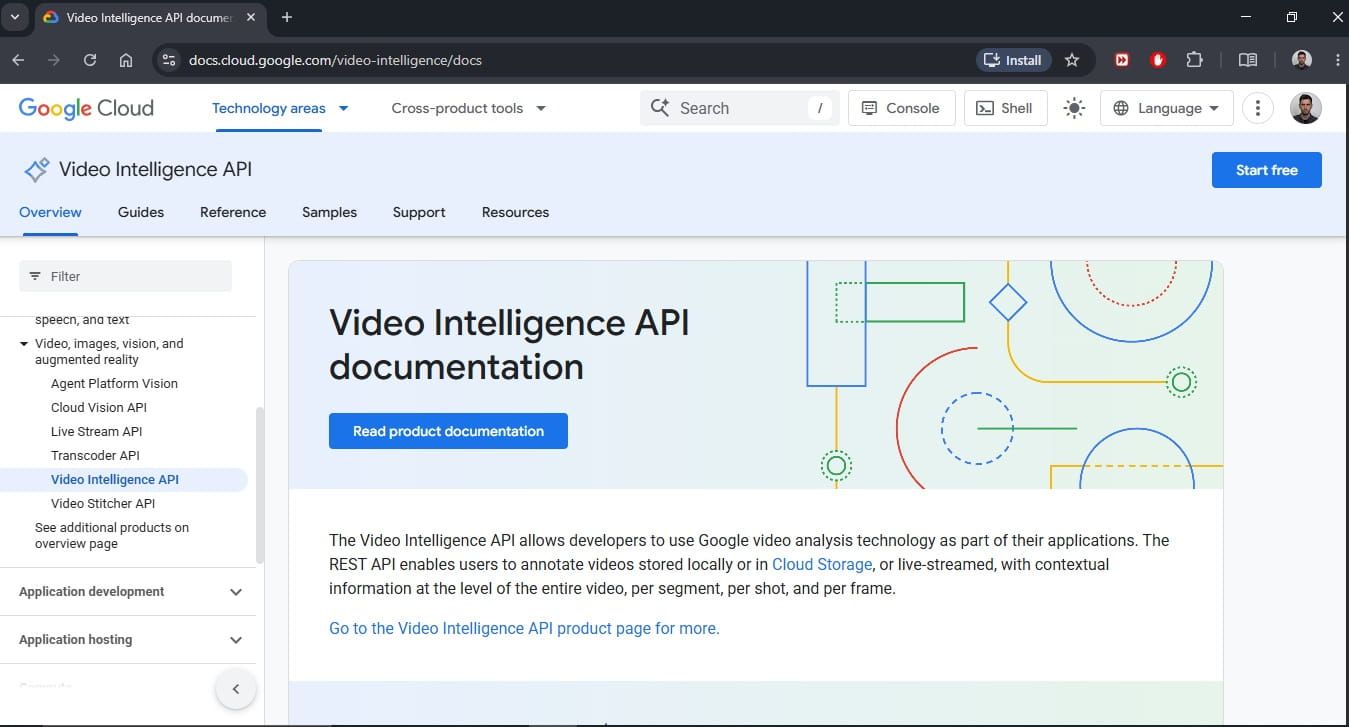The width and height of the screenshot is (1349, 727).
Task: Click the sidebar vertical scrollbar
Action: [x=260, y=485]
